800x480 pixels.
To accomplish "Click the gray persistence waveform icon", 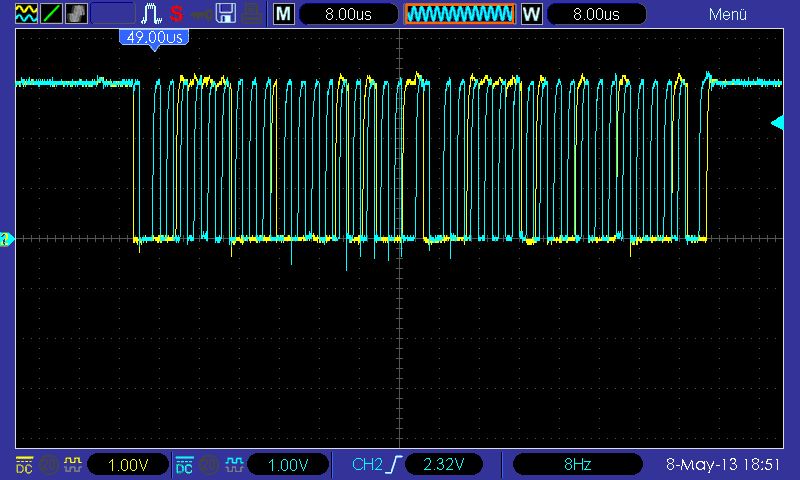I will click(76, 14).
